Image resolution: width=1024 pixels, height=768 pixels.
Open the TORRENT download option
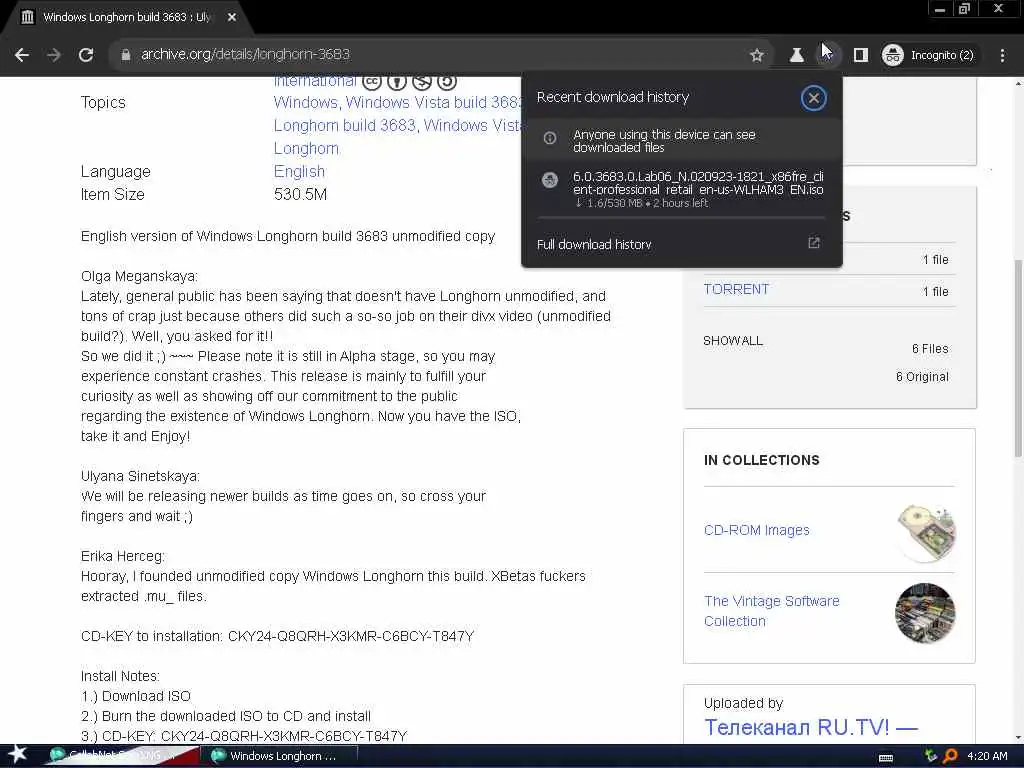tap(736, 289)
